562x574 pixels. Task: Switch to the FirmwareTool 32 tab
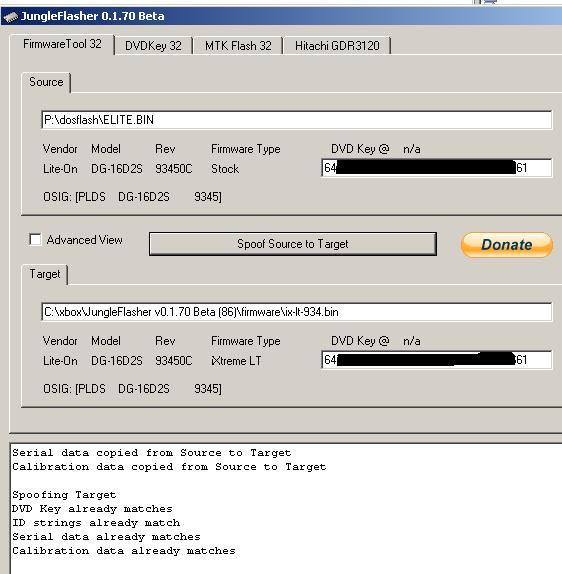pyautogui.click(x=62, y=44)
